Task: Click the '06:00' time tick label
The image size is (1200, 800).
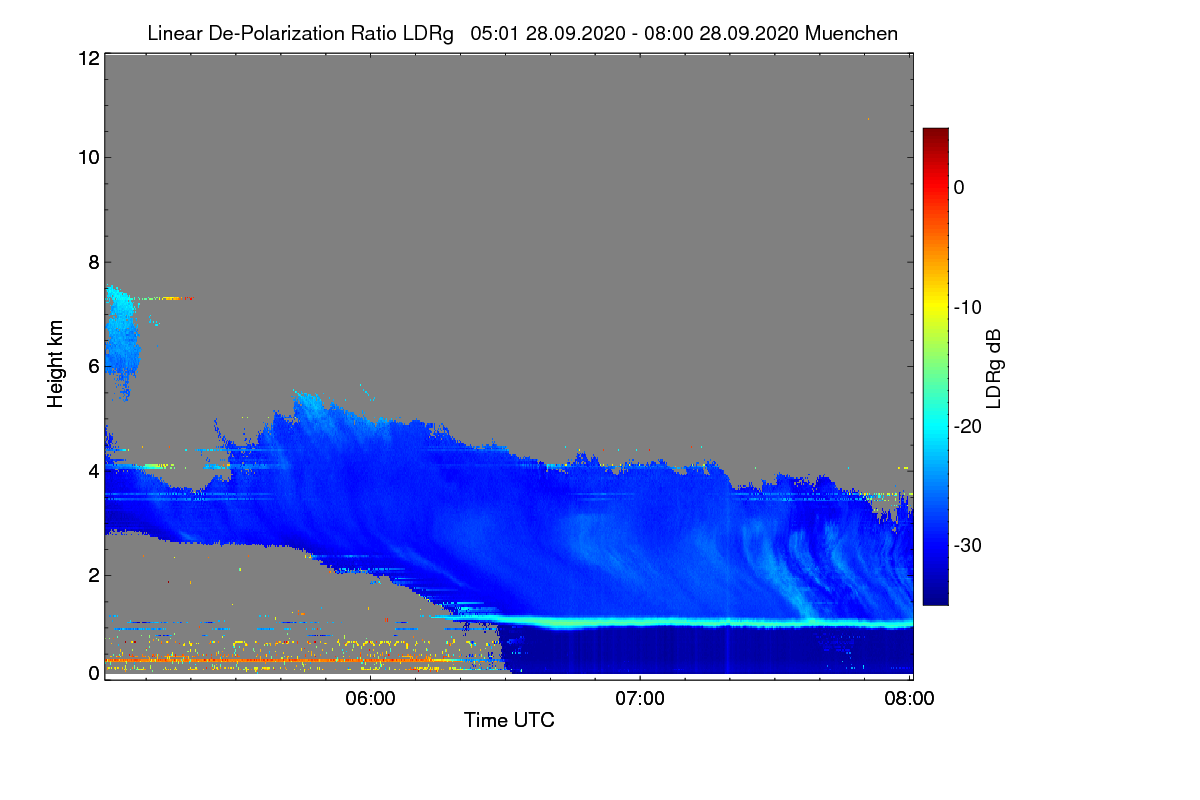Action: [x=370, y=699]
